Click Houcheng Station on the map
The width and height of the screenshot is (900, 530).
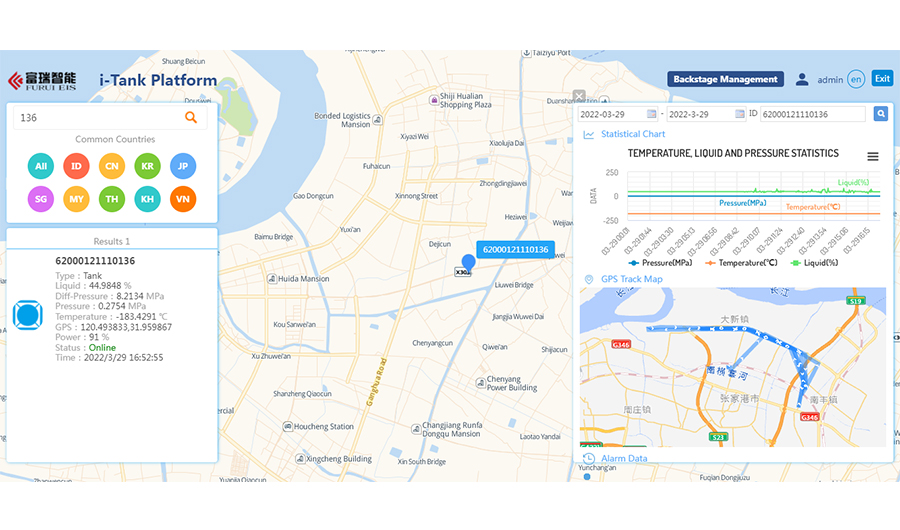coord(318,427)
